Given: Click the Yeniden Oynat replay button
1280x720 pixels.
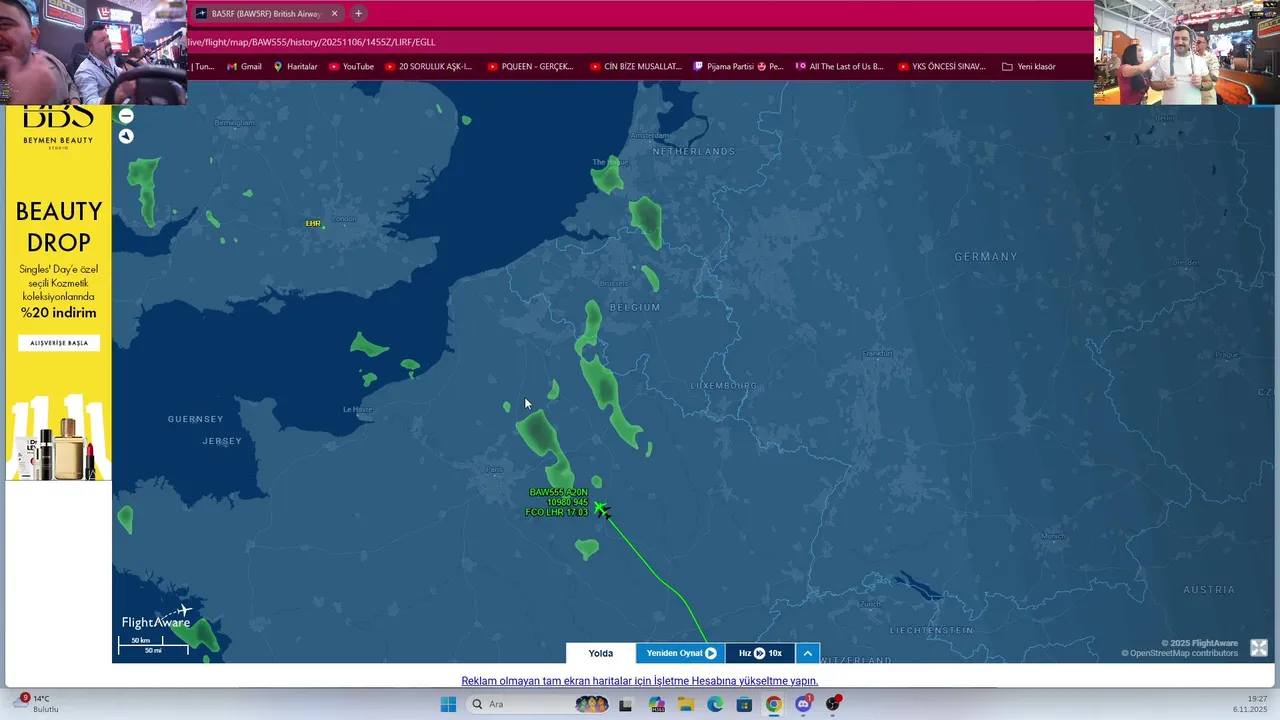Looking at the screenshot, I should point(681,653).
